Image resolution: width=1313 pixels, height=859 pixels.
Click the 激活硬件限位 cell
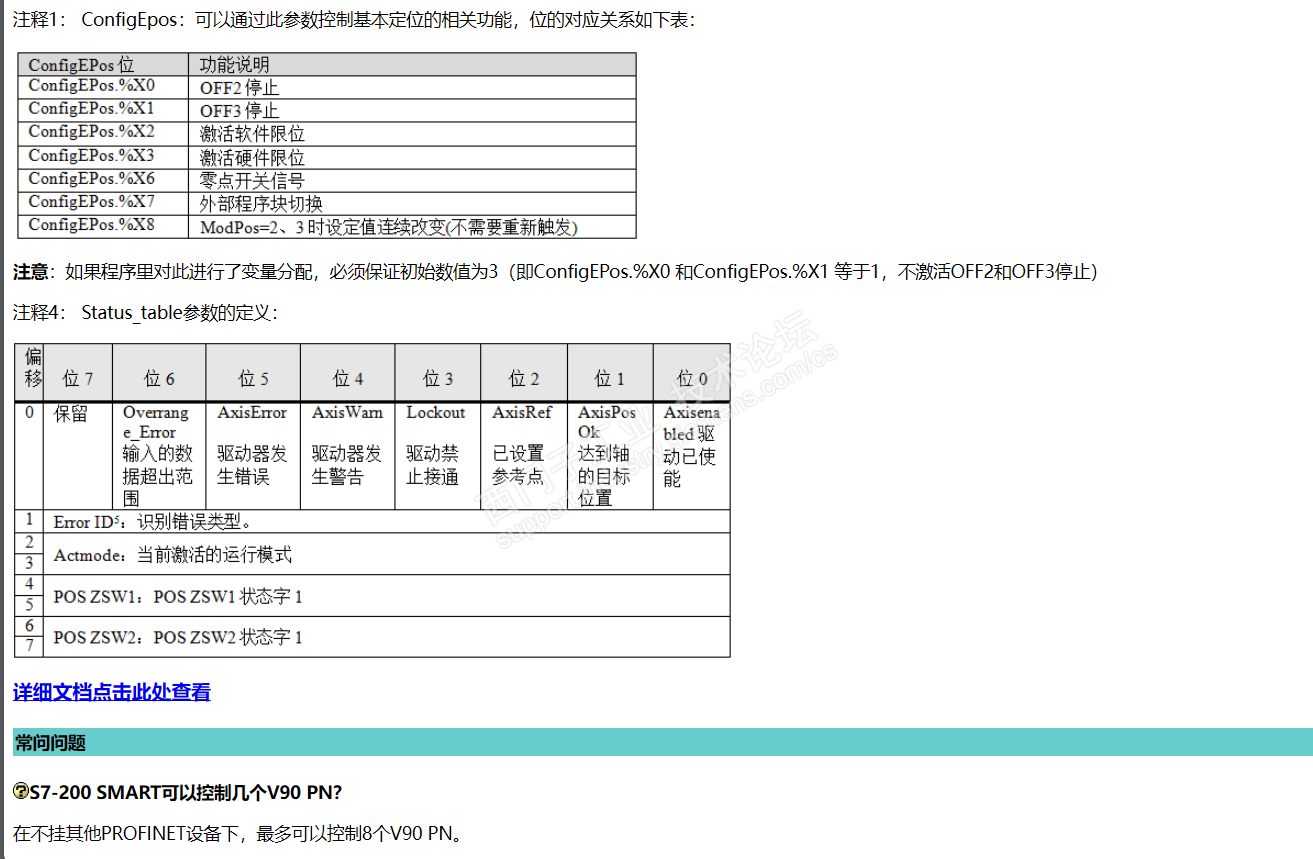412,157
